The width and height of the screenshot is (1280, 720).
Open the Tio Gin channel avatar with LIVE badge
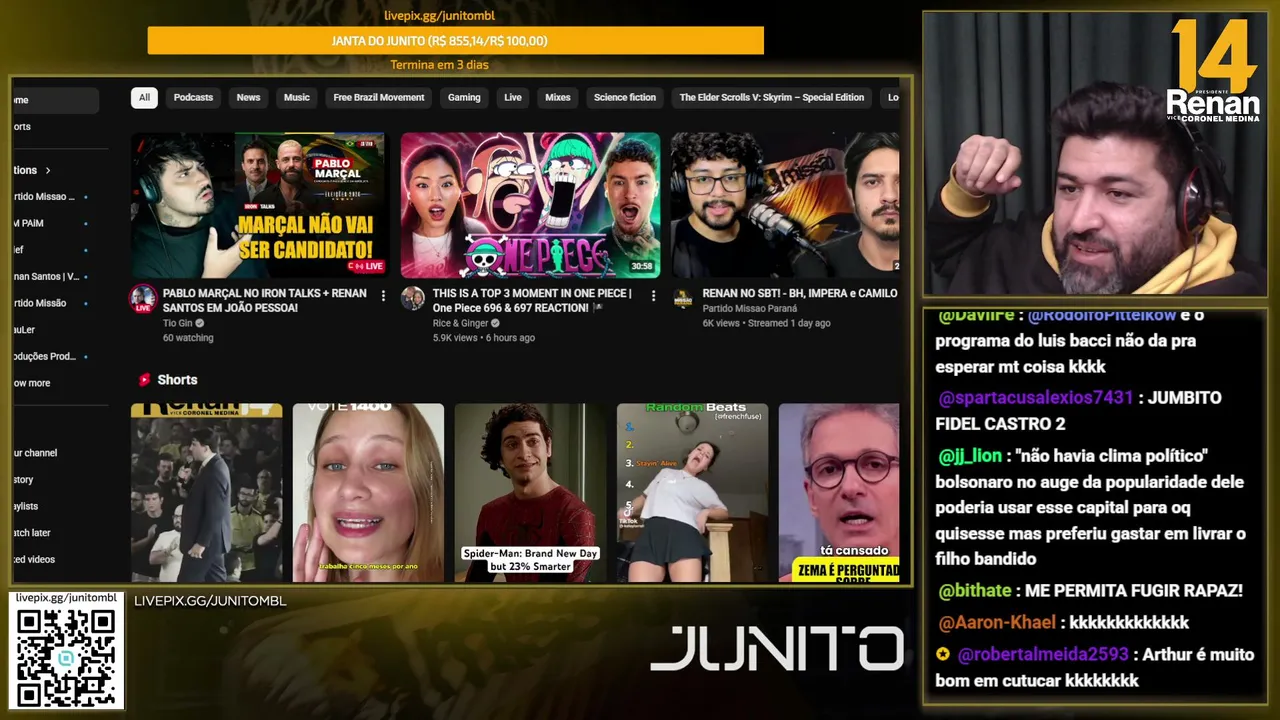click(x=143, y=299)
